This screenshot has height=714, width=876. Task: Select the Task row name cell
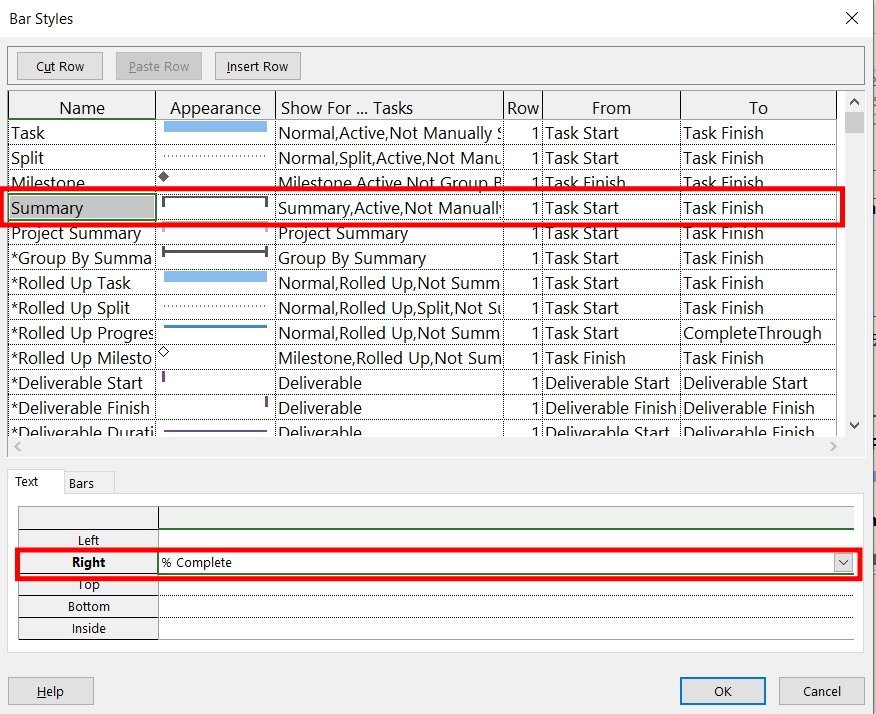[x=82, y=133]
